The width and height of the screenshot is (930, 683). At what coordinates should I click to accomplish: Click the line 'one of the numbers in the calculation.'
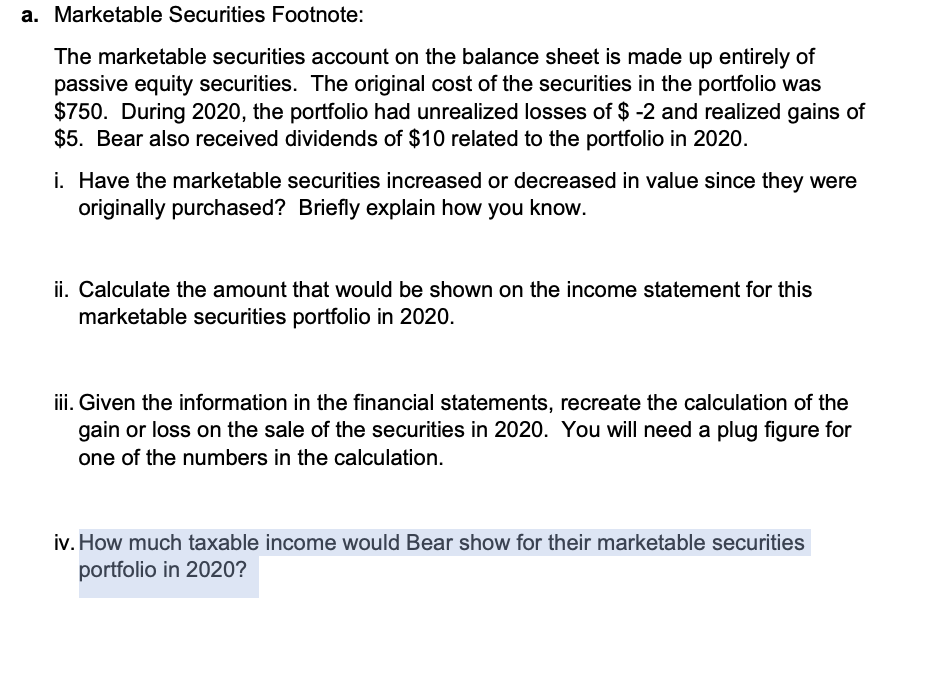tap(260, 458)
